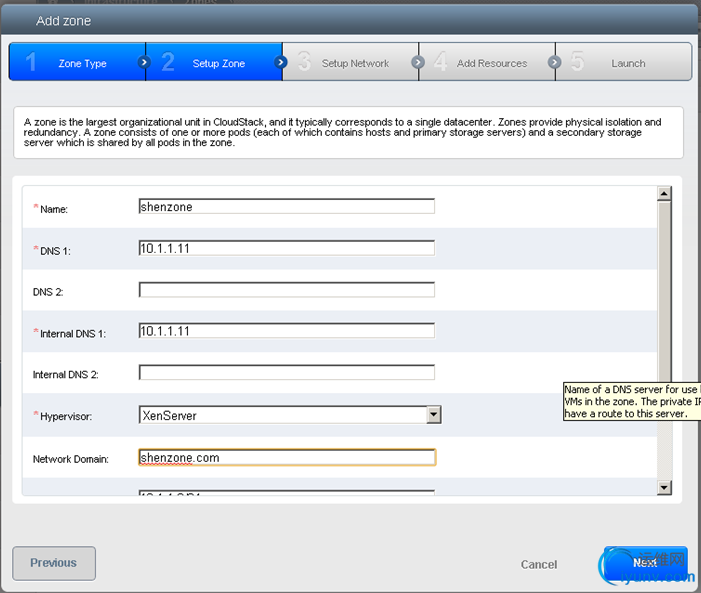Click the Hypervisor label text
Screen dimensions: 701x593
66,416
